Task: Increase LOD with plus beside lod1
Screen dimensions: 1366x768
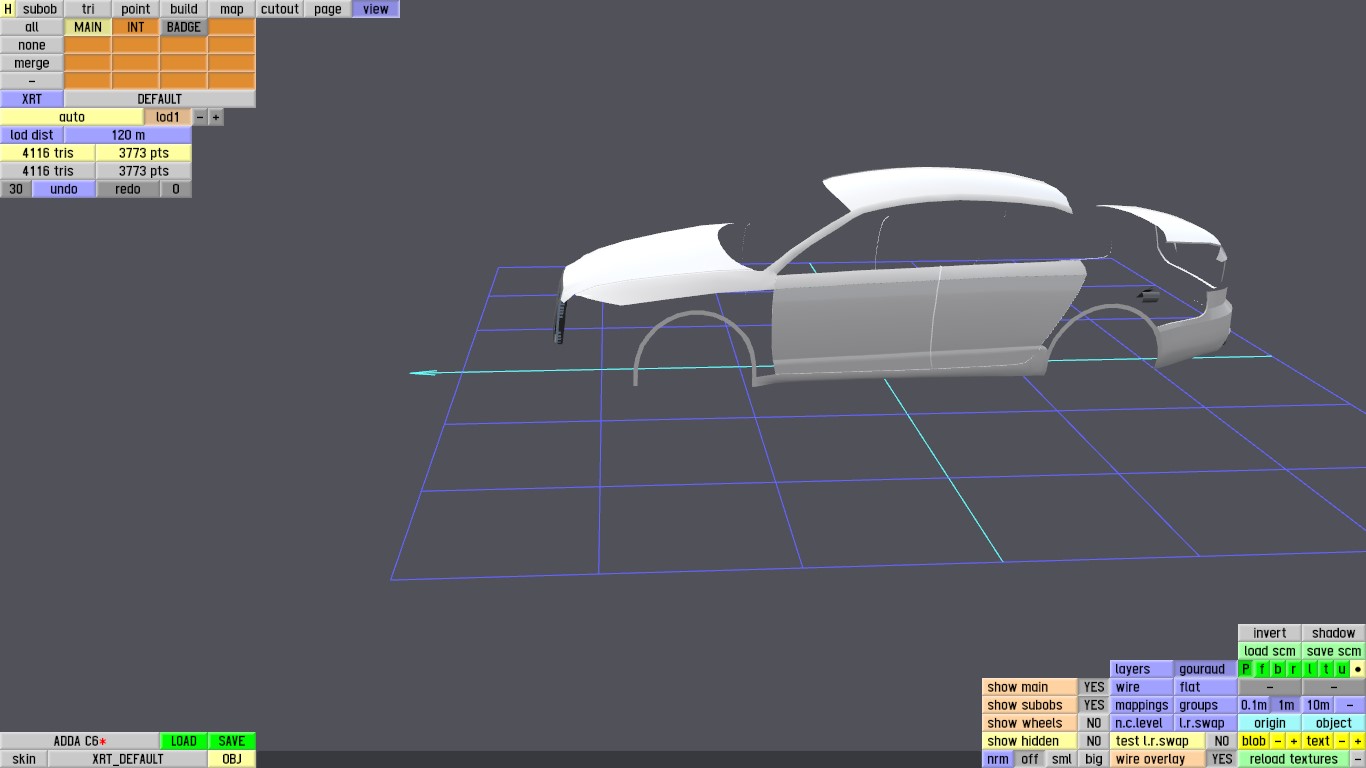Action: point(216,117)
